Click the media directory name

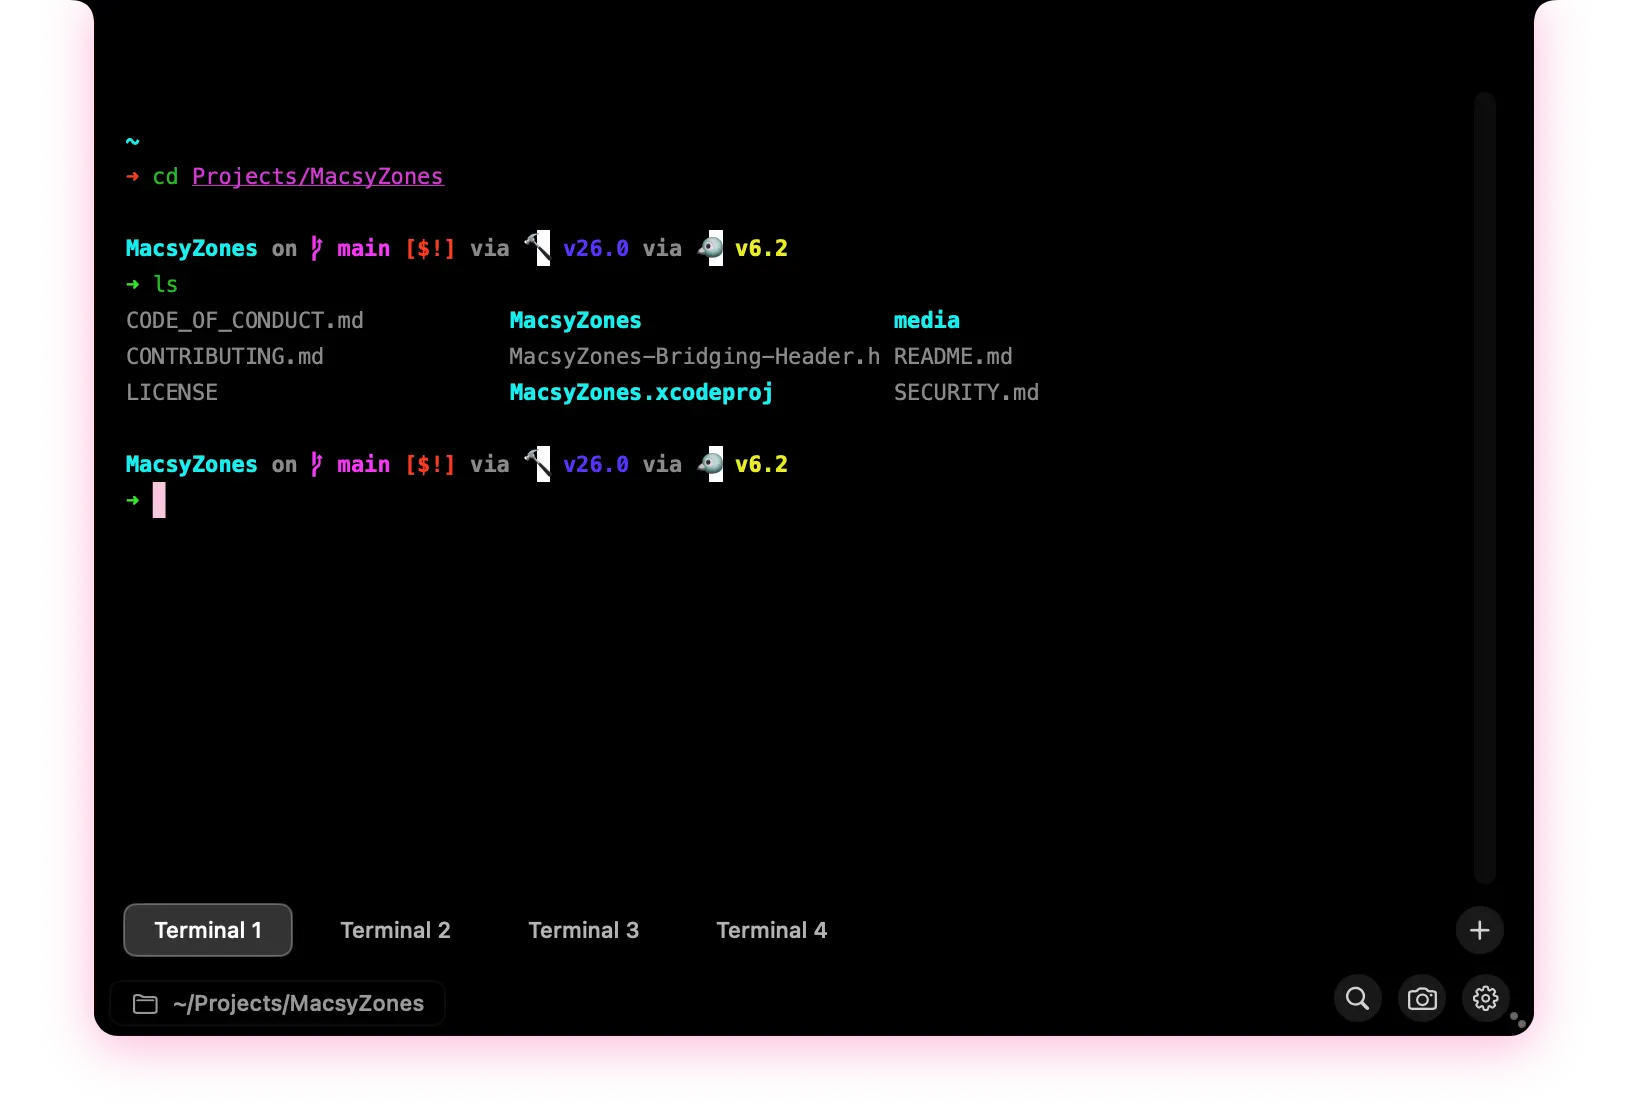(926, 320)
